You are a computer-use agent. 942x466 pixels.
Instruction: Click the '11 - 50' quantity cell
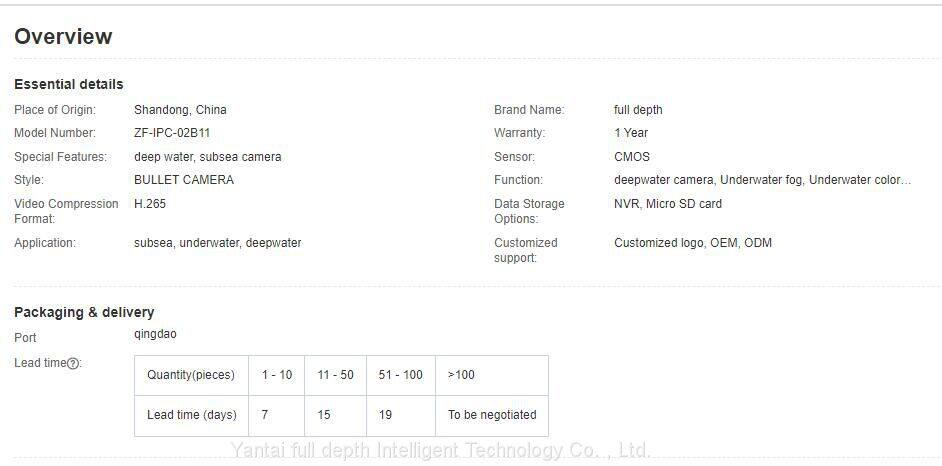point(335,375)
